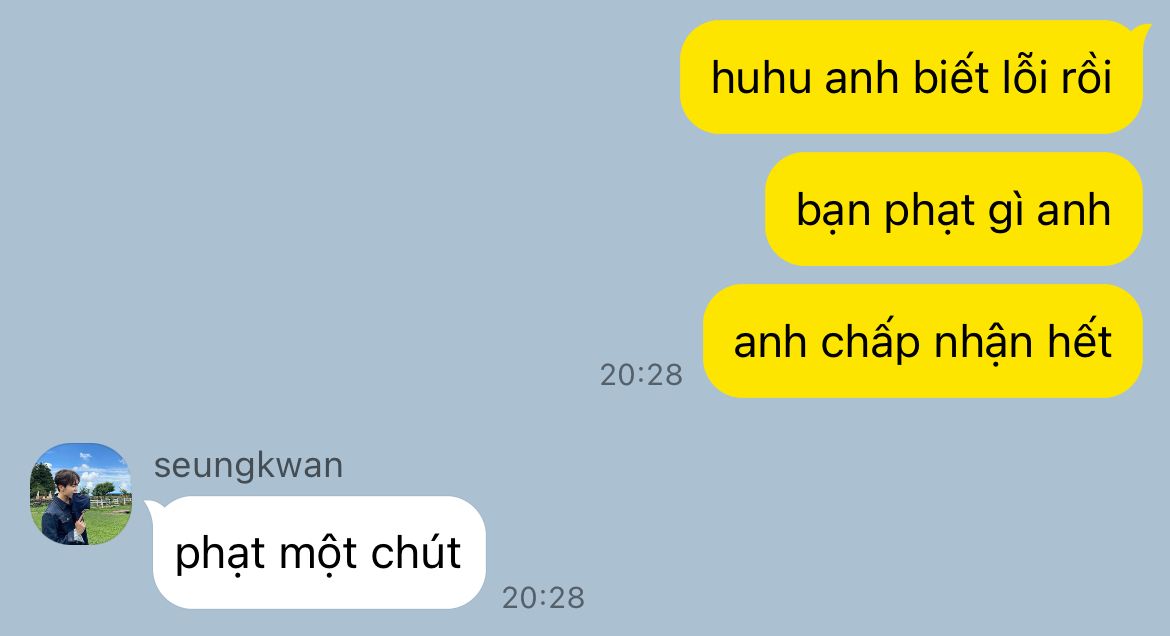Screen dimensions: 1170x636
Task: Click the tail of the white bubble
Action: (152, 508)
